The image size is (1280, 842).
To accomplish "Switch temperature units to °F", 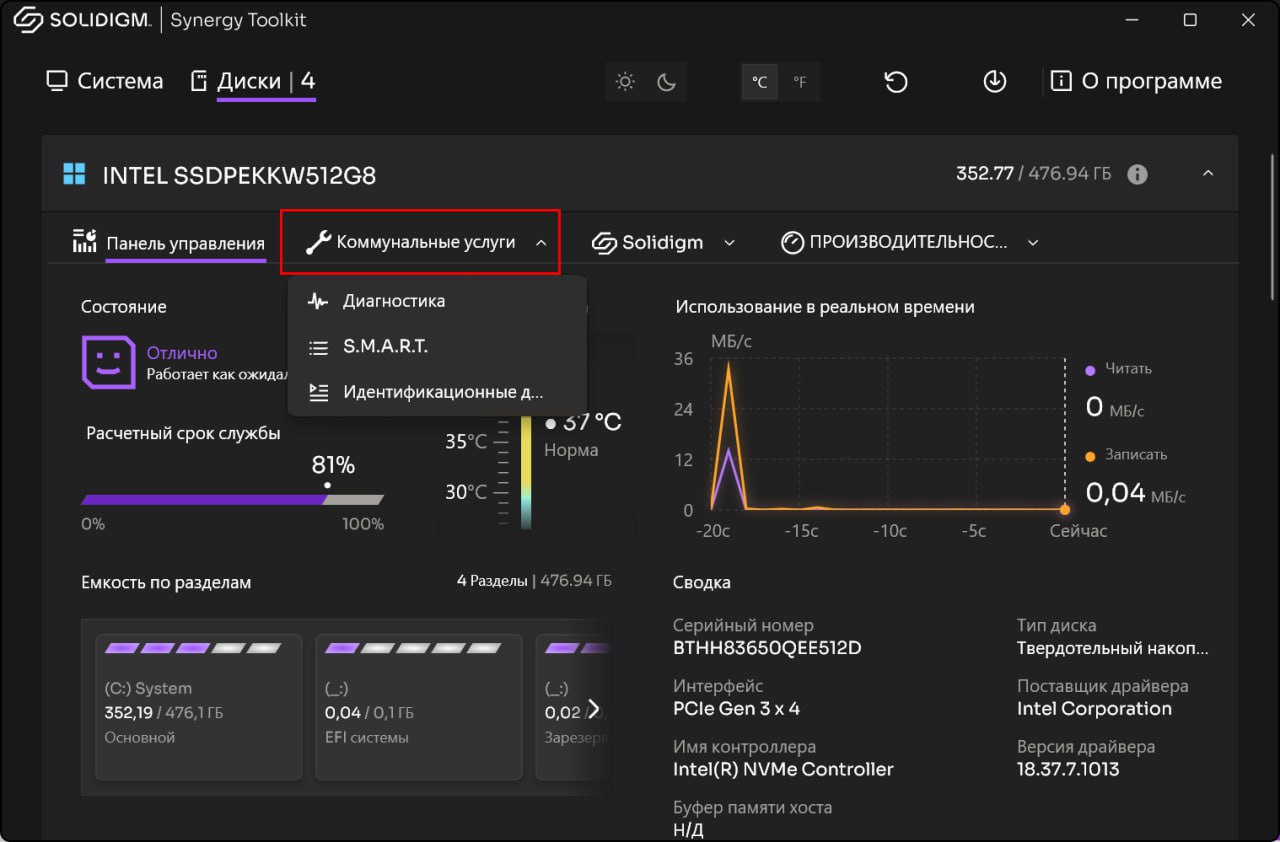I will (x=800, y=82).
